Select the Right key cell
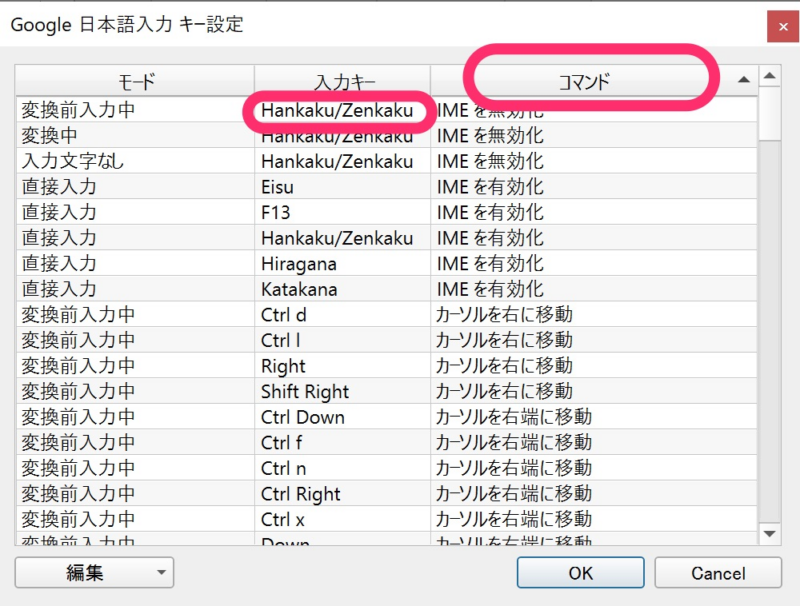 (x=342, y=366)
